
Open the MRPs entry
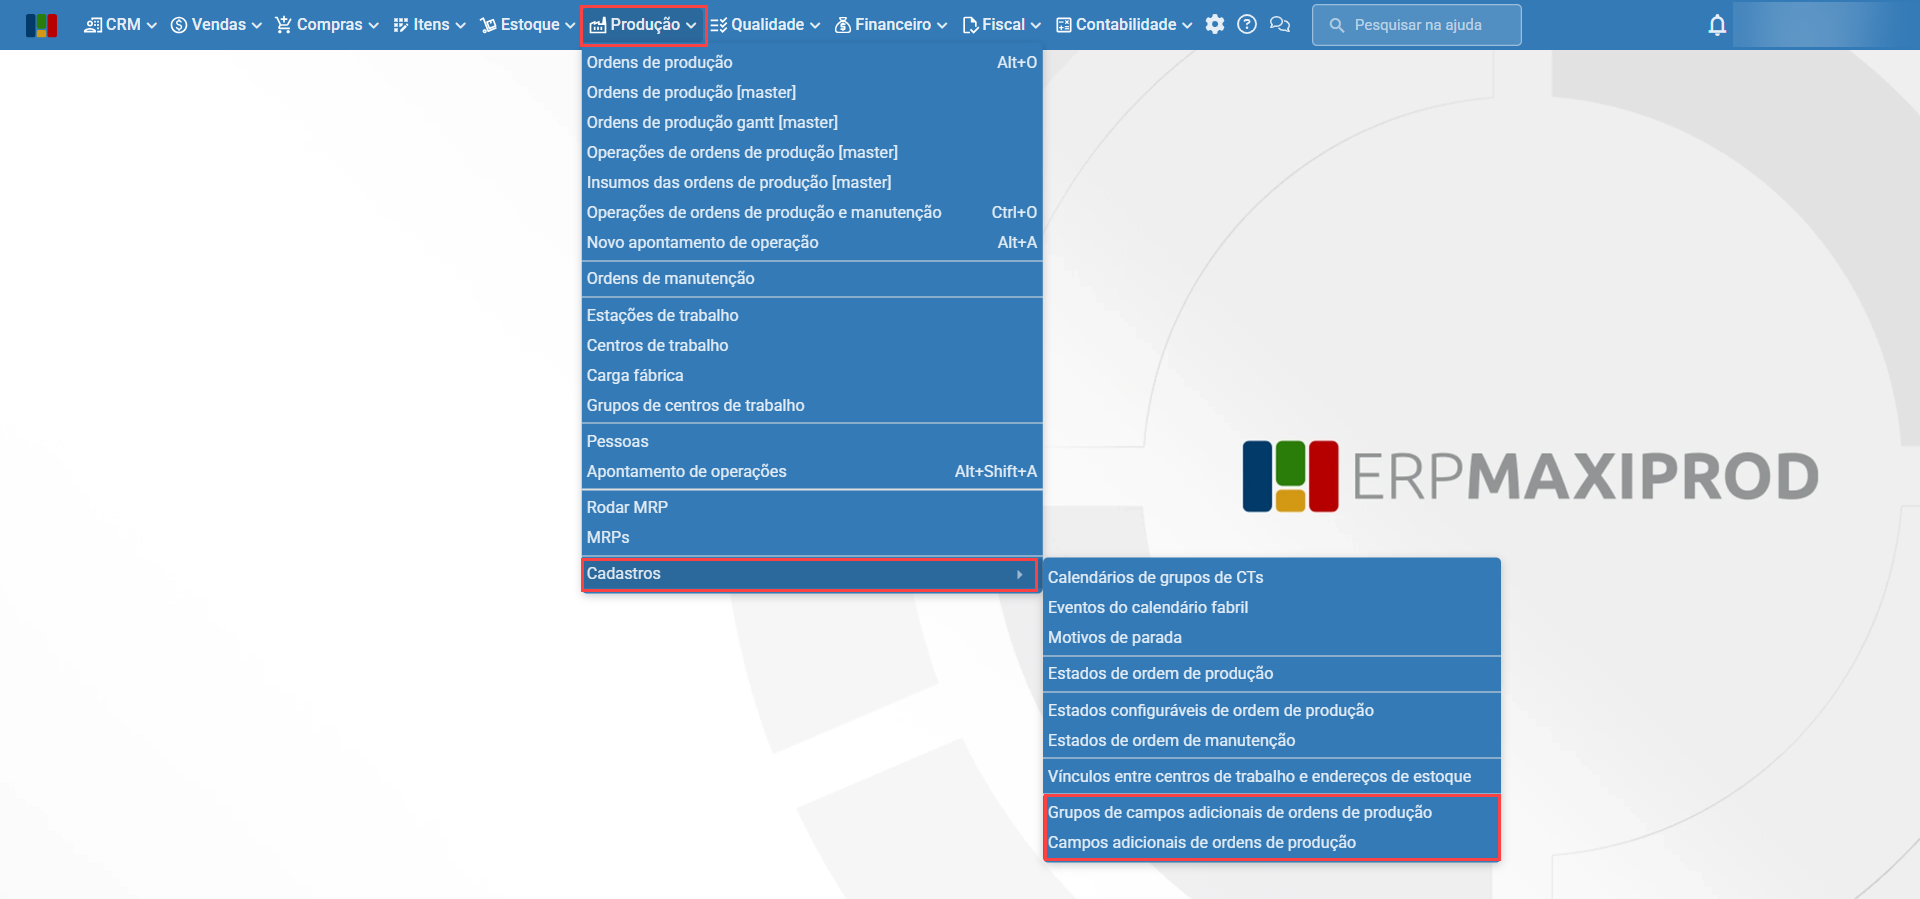[812, 537]
